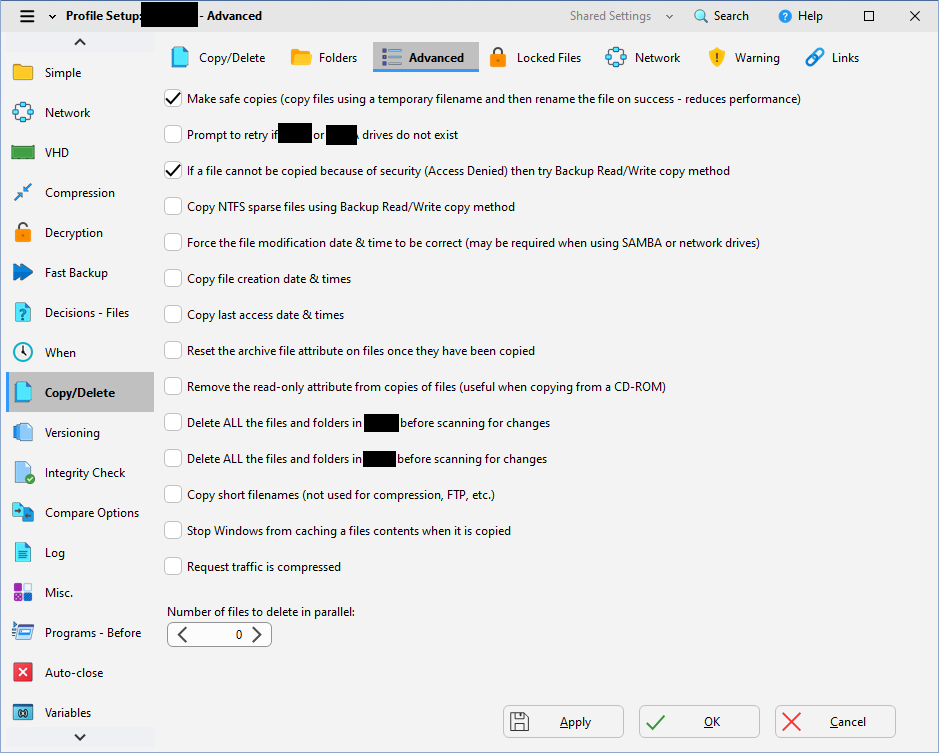Open the Locked Files tab

[535, 58]
